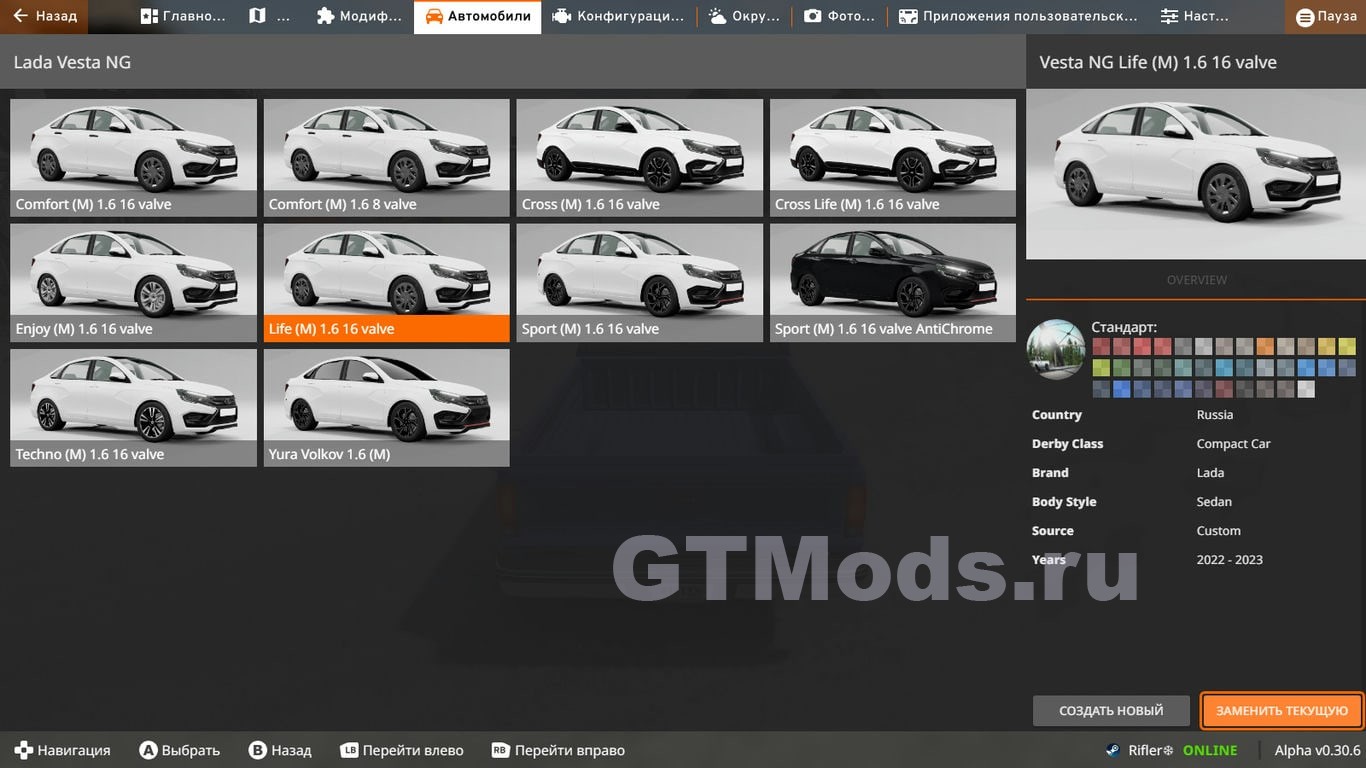The image size is (1366, 768).
Task: Click the Lada Vesta NG heading
Action: (72, 62)
